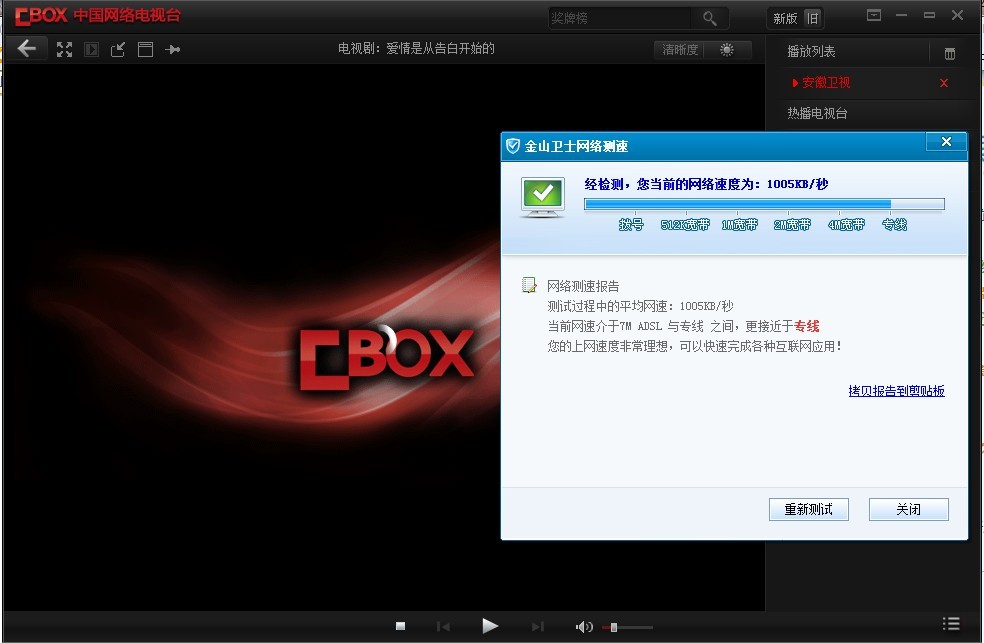Click the 专线 speed scale label
Screen dimensions: 984x643
[894, 225]
